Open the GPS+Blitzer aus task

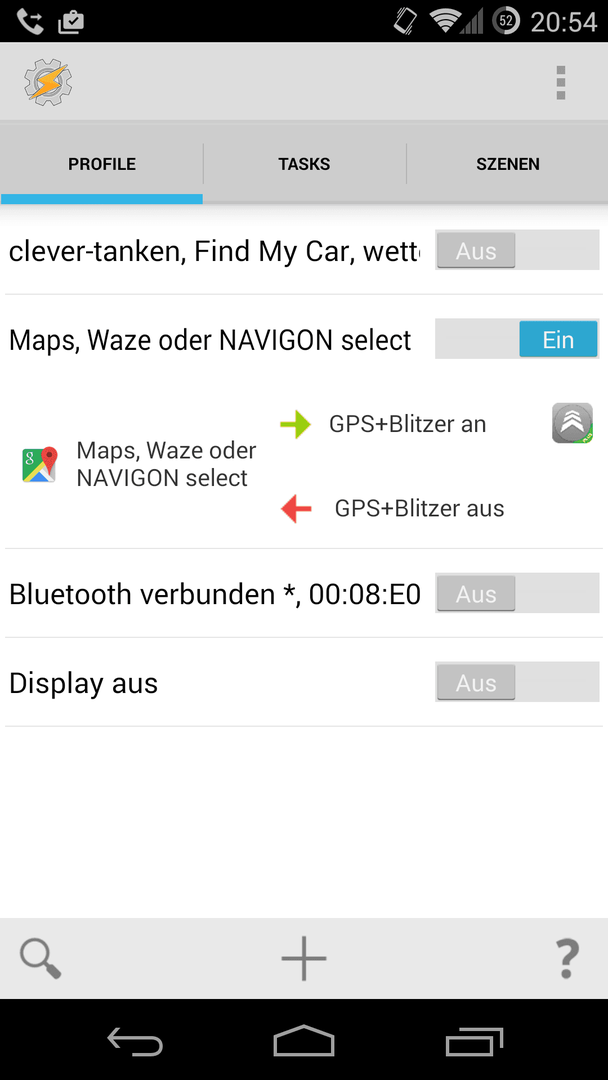point(419,509)
